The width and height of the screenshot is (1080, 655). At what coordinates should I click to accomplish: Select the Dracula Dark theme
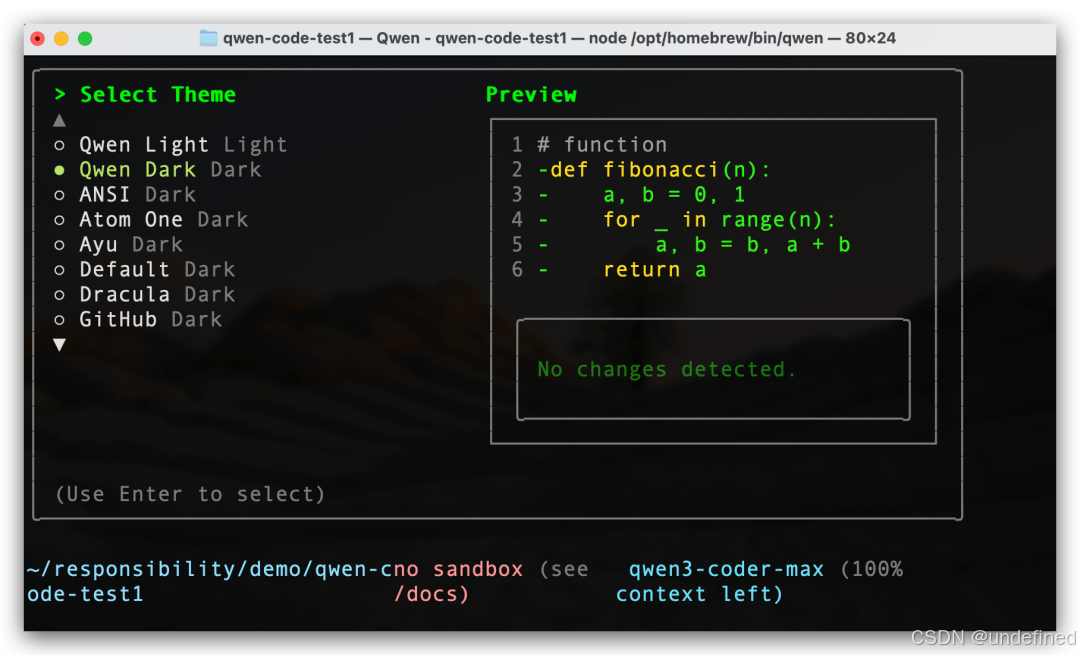(x=145, y=294)
